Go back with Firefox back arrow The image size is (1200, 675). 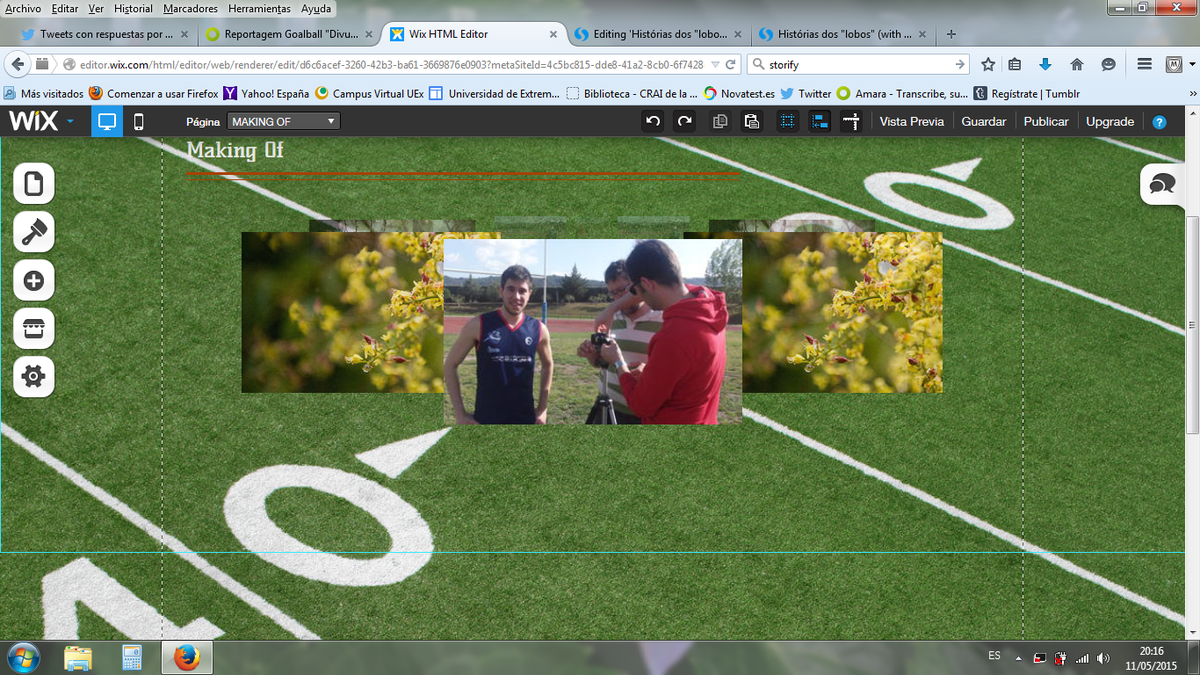click(17, 64)
